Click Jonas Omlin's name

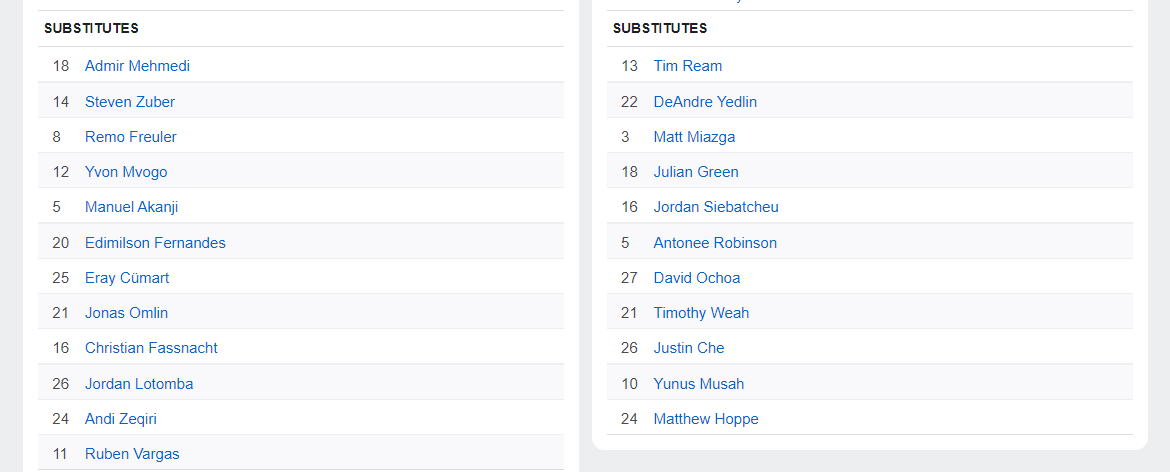click(126, 313)
